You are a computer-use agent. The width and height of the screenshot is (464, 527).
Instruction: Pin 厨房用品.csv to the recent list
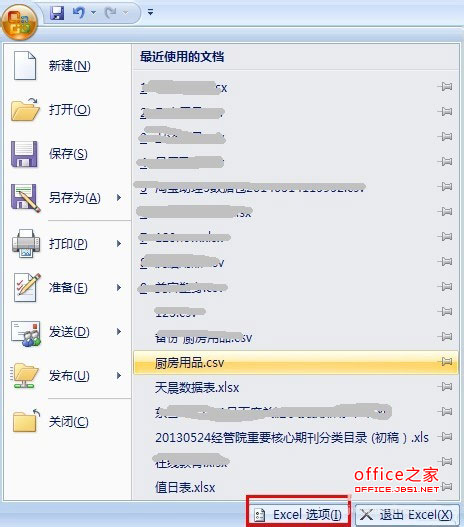click(x=446, y=362)
